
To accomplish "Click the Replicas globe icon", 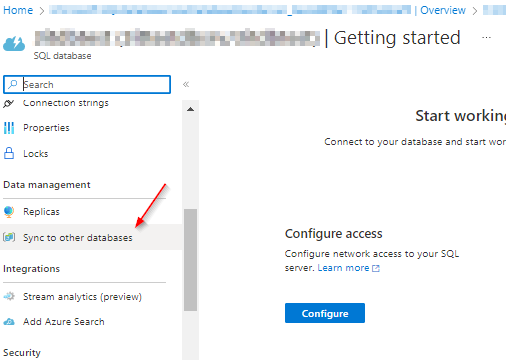I will coord(9,212).
